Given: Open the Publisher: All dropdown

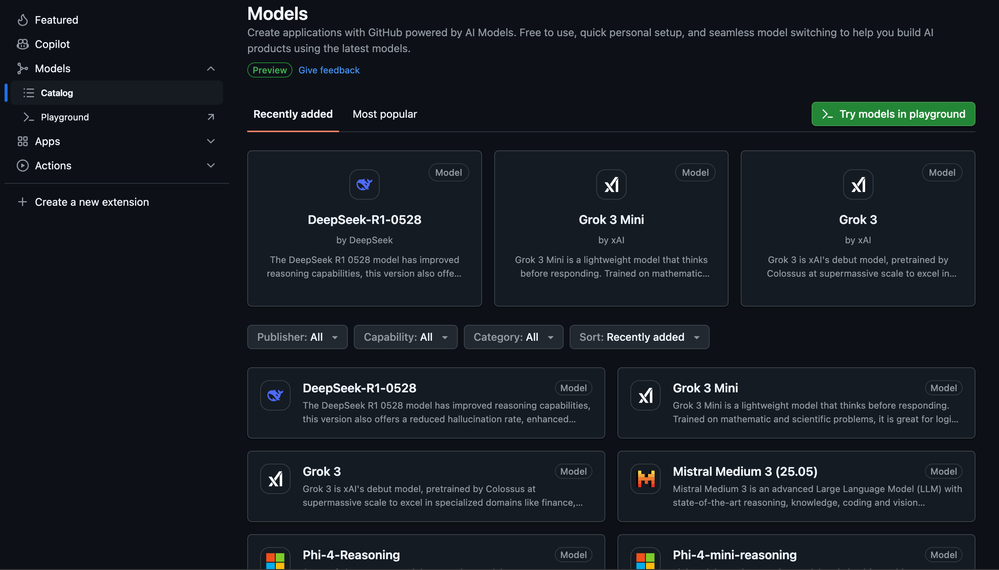Looking at the screenshot, I should (297, 337).
